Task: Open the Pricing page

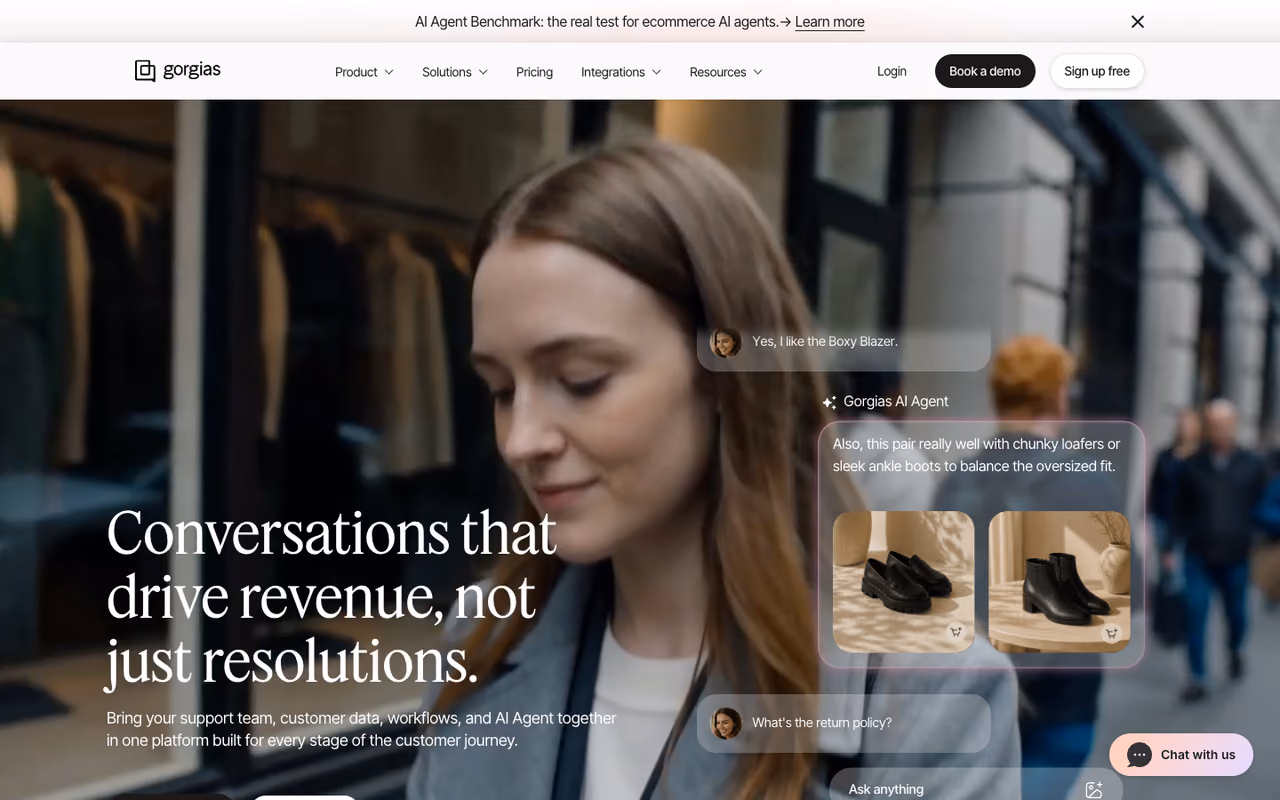Action: (534, 72)
